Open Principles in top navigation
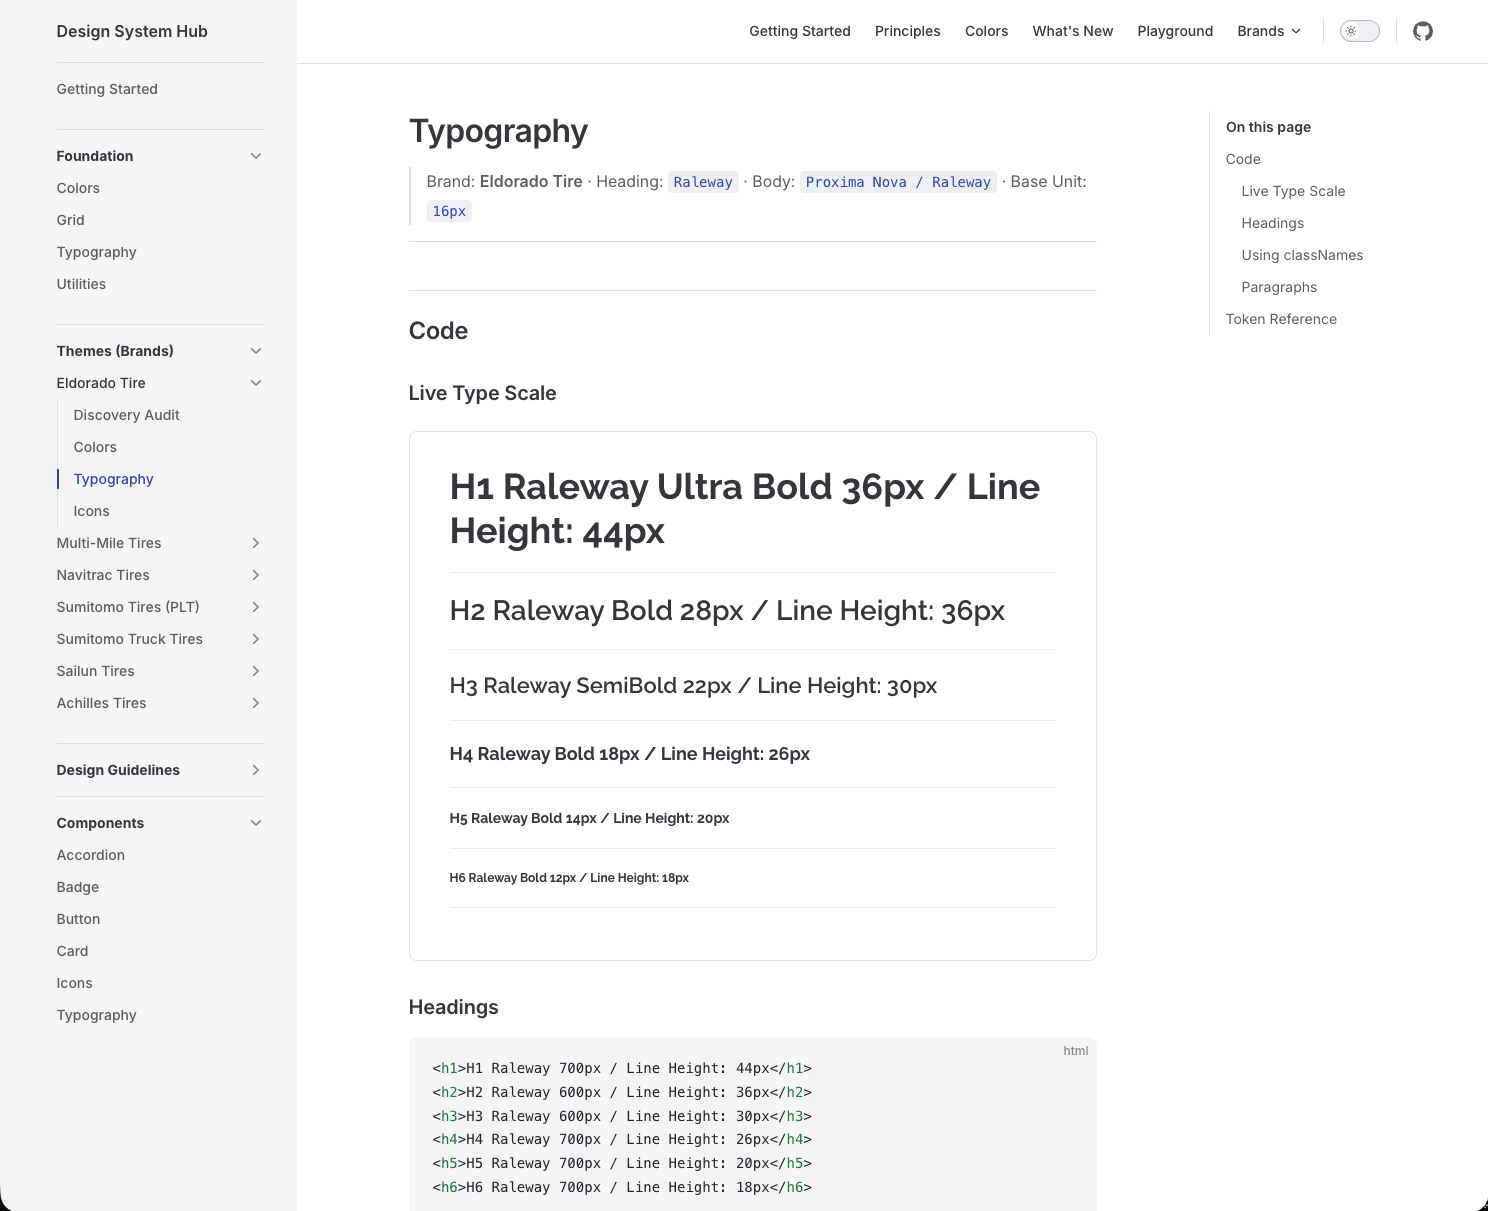 908,31
